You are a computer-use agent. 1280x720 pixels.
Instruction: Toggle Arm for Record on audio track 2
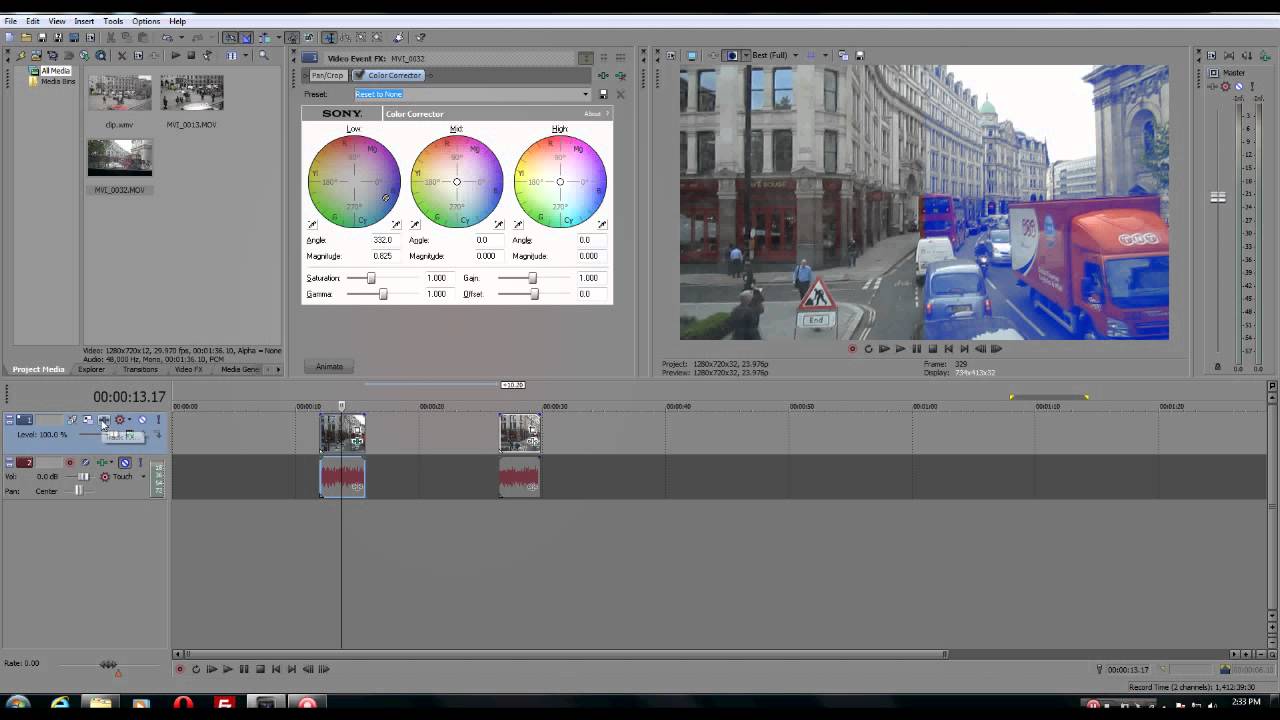click(70, 463)
